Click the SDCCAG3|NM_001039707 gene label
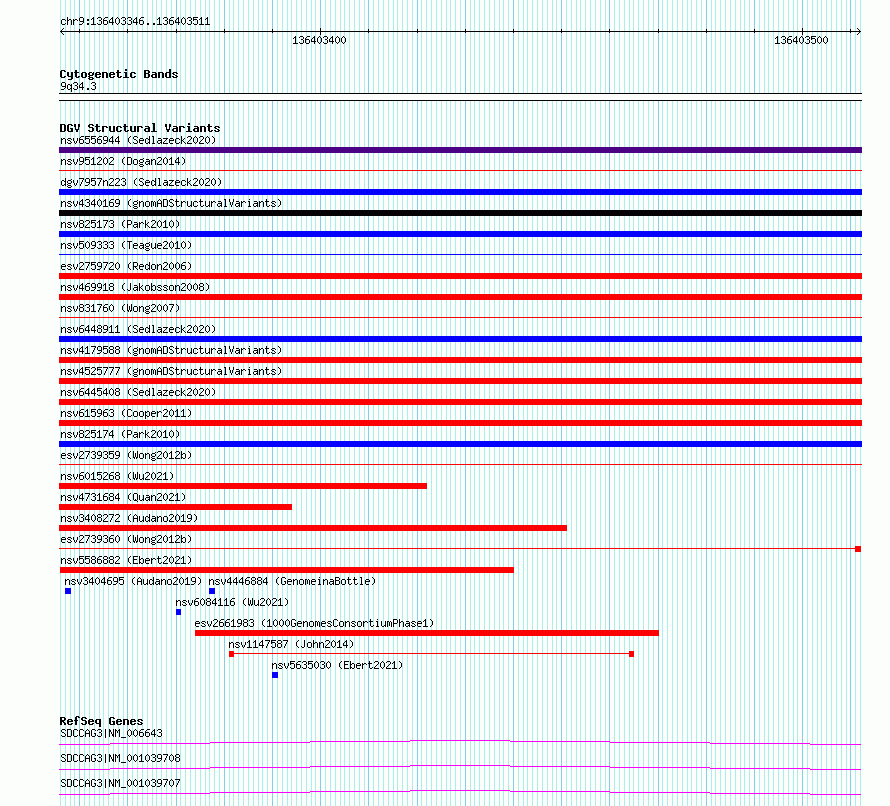Viewport: 890px width, 806px height. click(120, 783)
